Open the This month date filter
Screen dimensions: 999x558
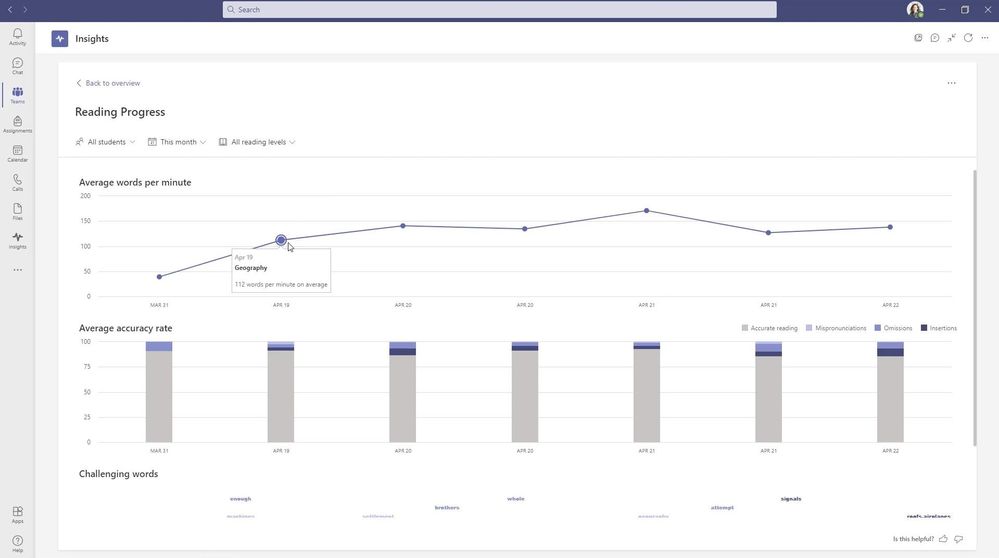[177, 142]
